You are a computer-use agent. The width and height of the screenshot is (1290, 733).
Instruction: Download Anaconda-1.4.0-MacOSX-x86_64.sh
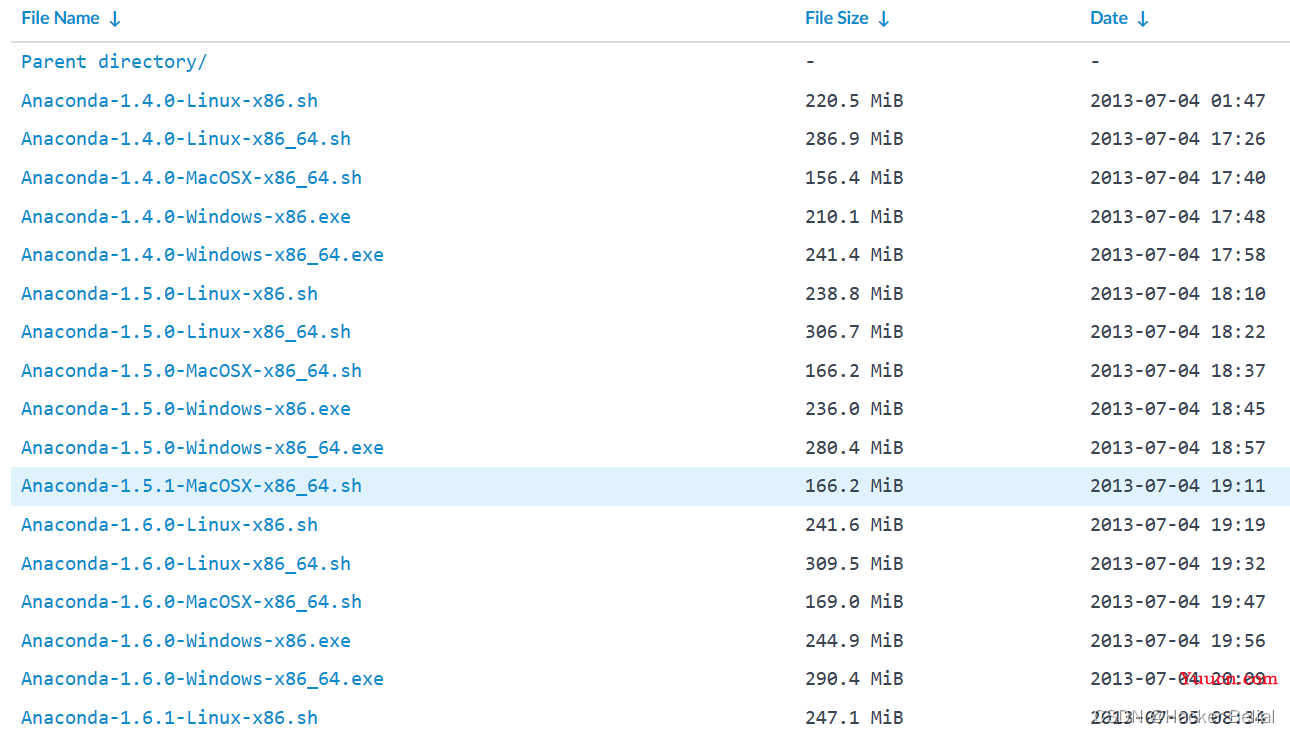point(191,178)
